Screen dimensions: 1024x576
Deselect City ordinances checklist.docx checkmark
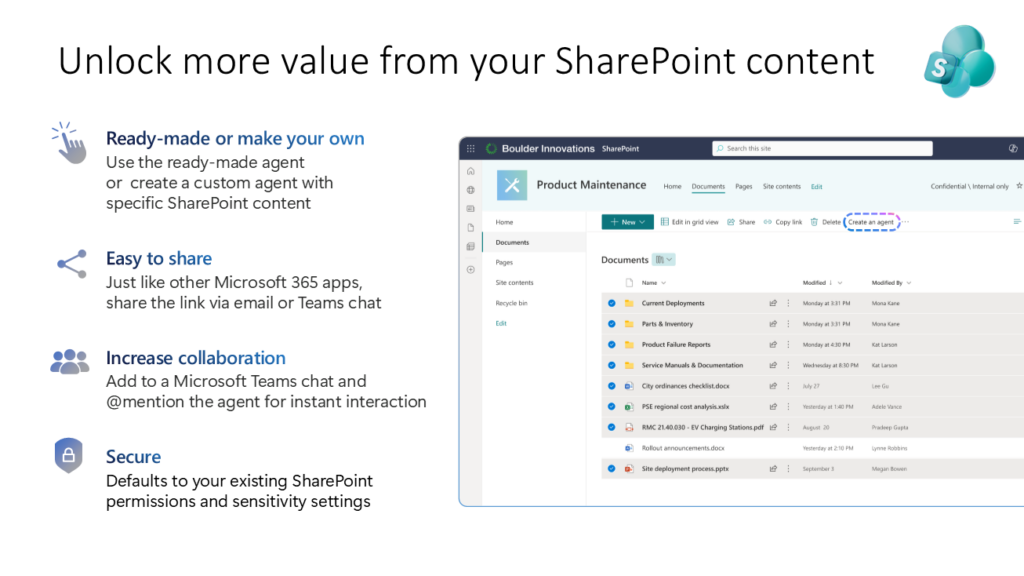(x=611, y=386)
